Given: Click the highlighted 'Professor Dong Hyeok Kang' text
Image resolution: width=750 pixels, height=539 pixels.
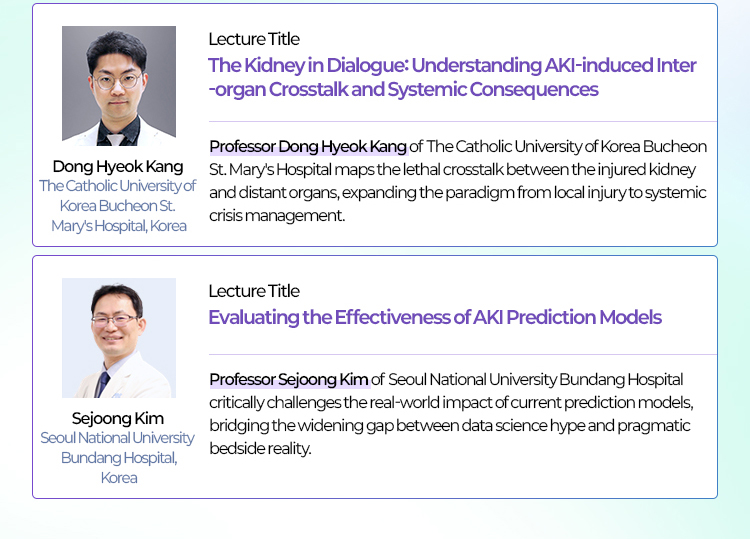Looking at the screenshot, I should [308, 147].
